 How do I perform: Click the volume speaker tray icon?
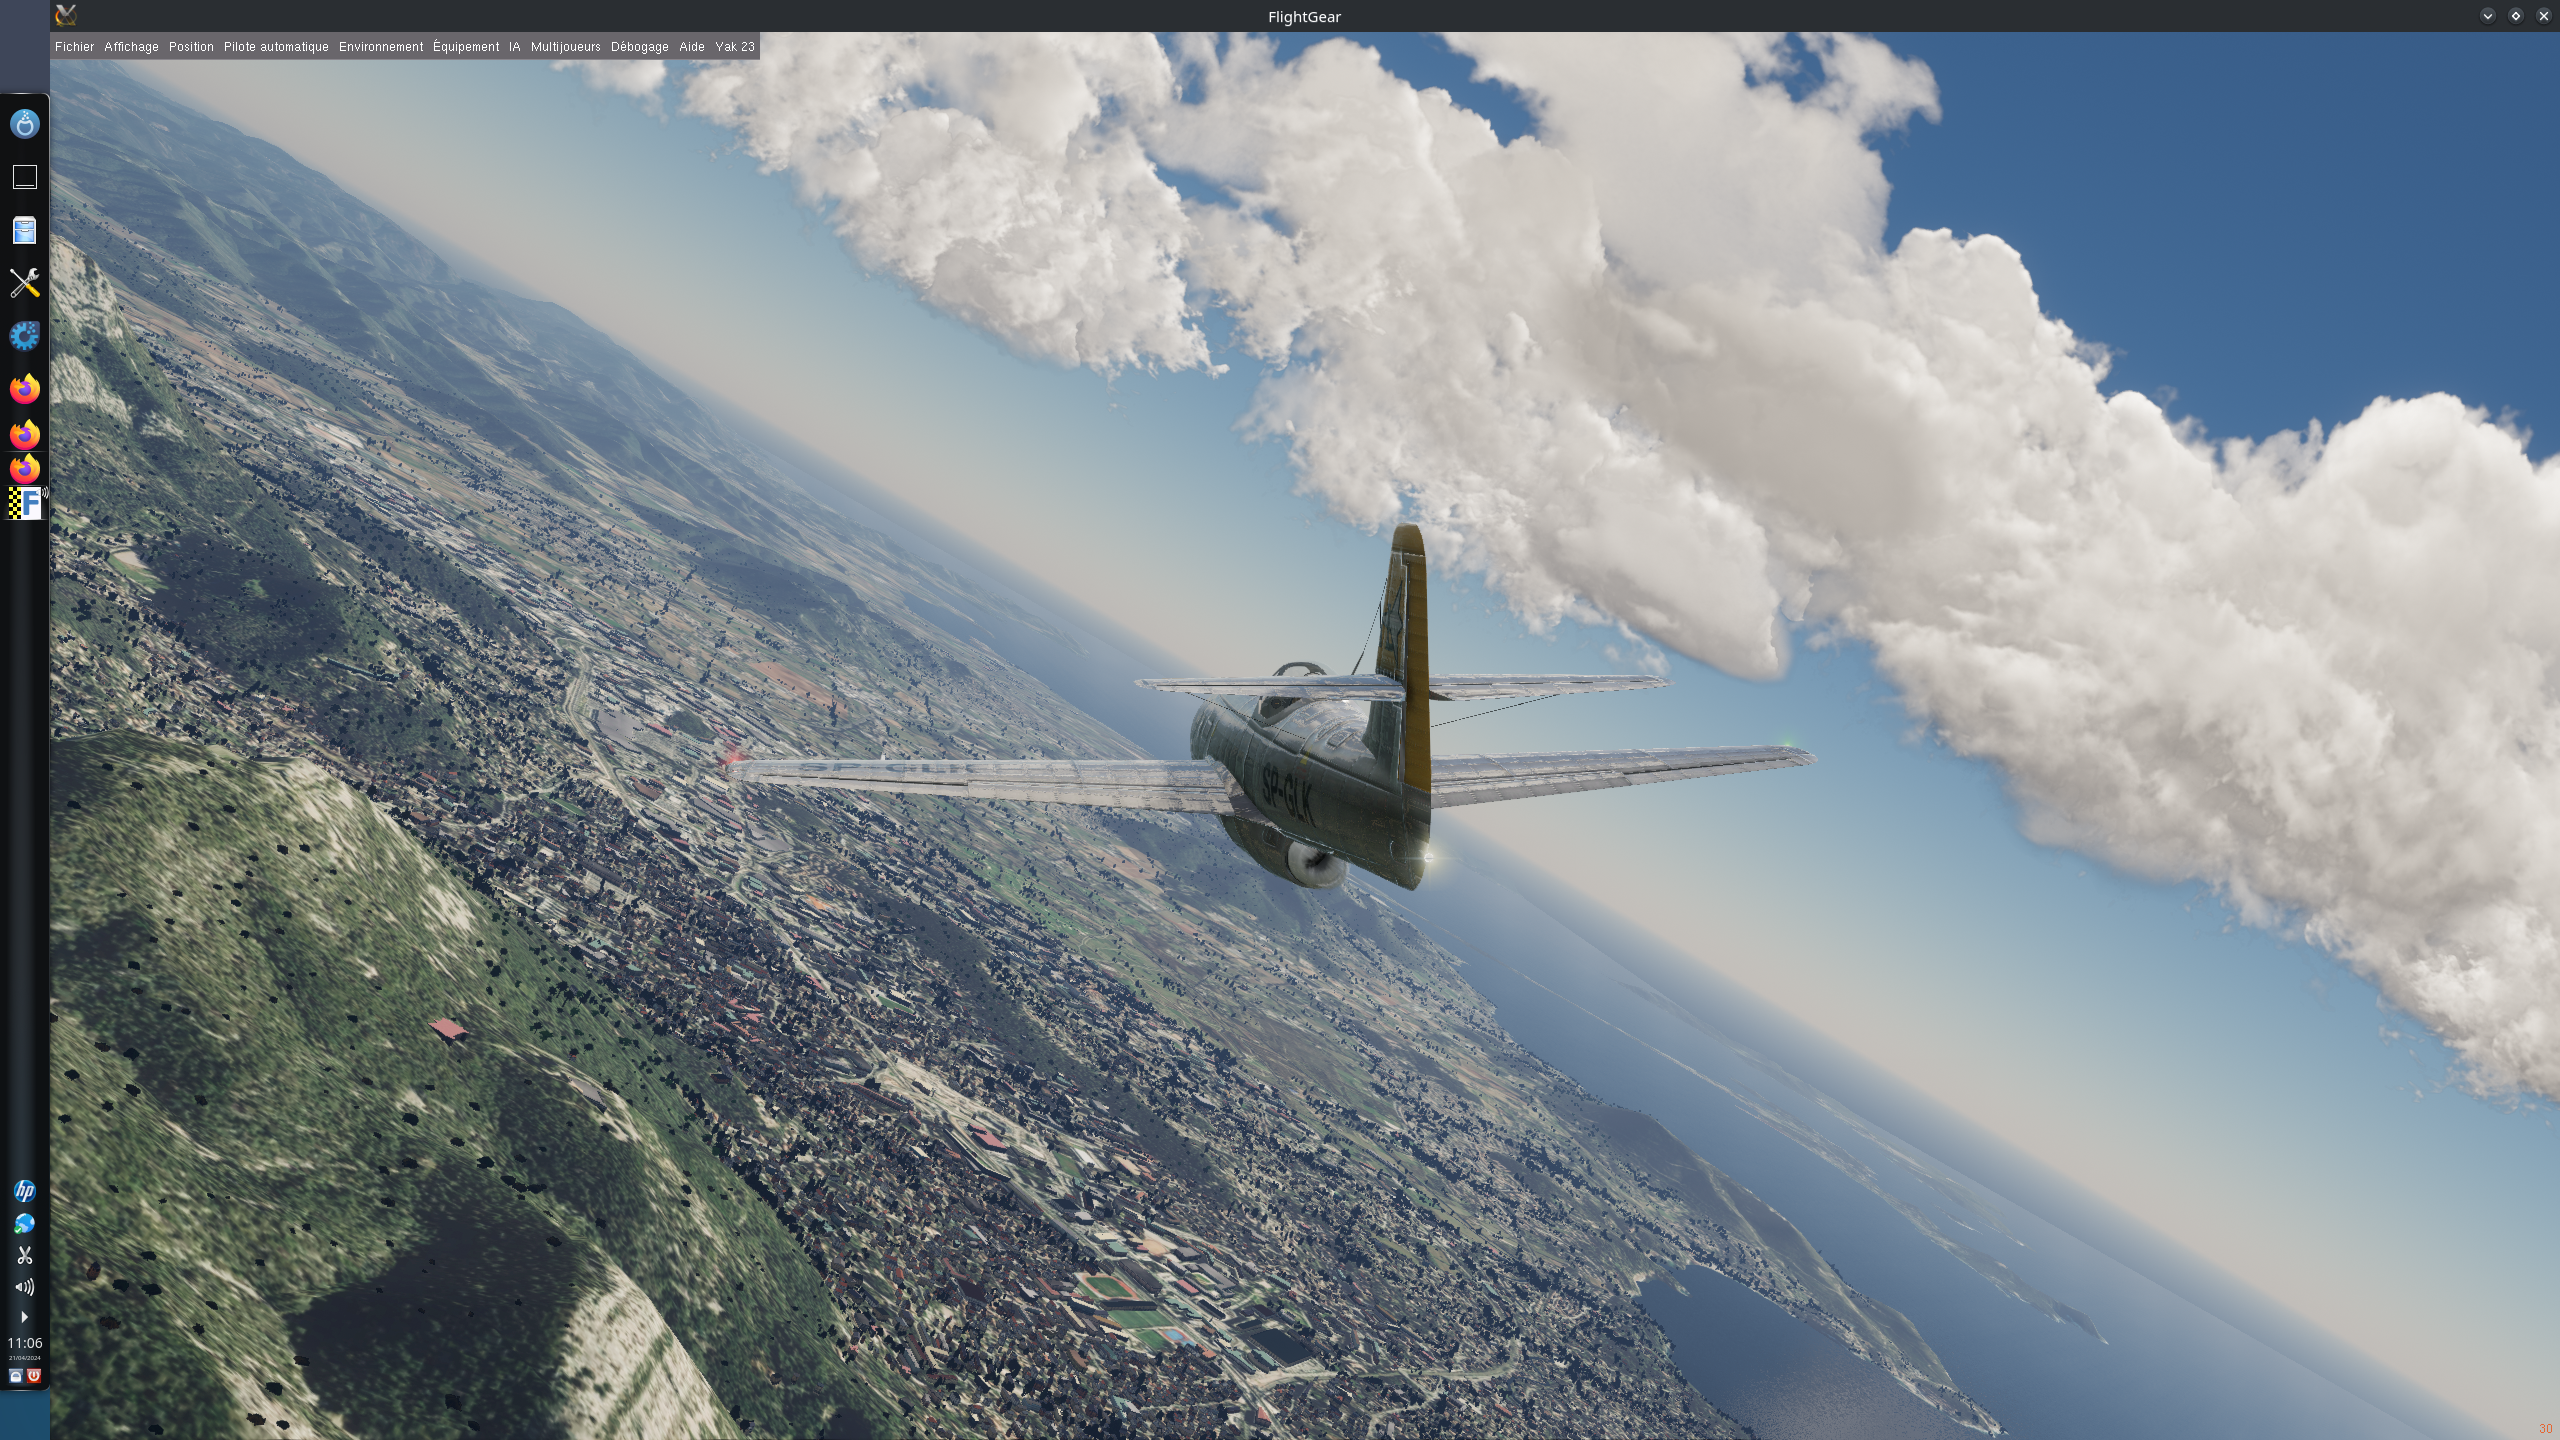coord(24,1287)
